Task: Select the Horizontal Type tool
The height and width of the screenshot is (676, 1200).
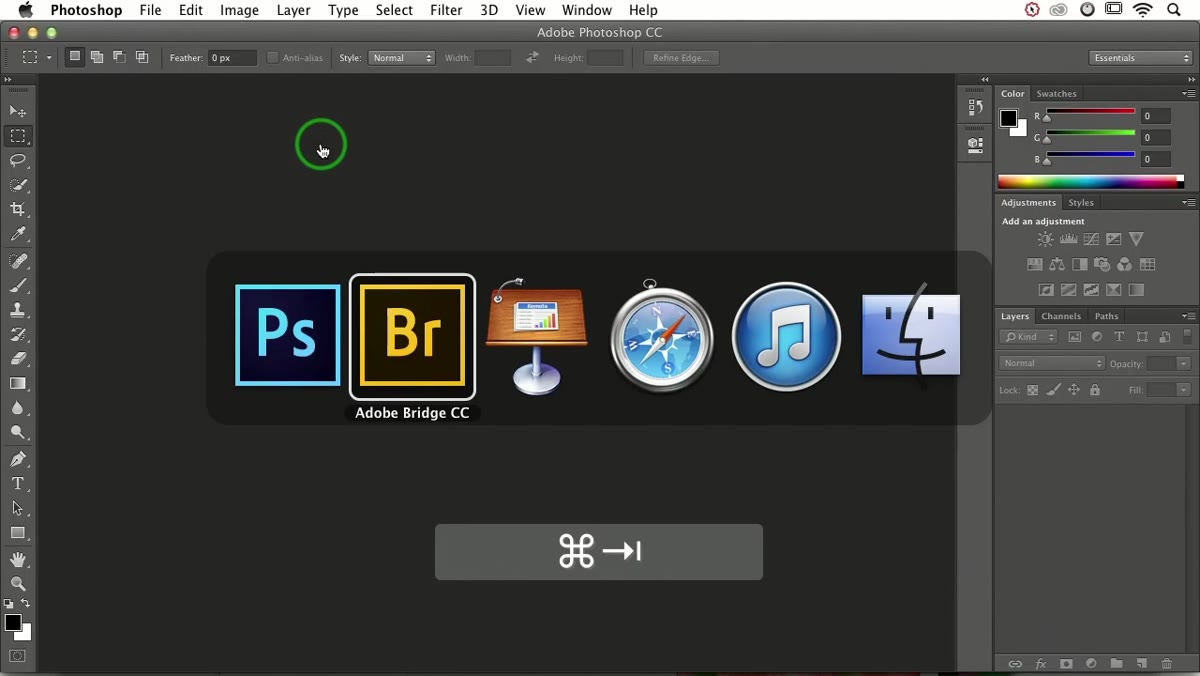Action: [x=18, y=484]
